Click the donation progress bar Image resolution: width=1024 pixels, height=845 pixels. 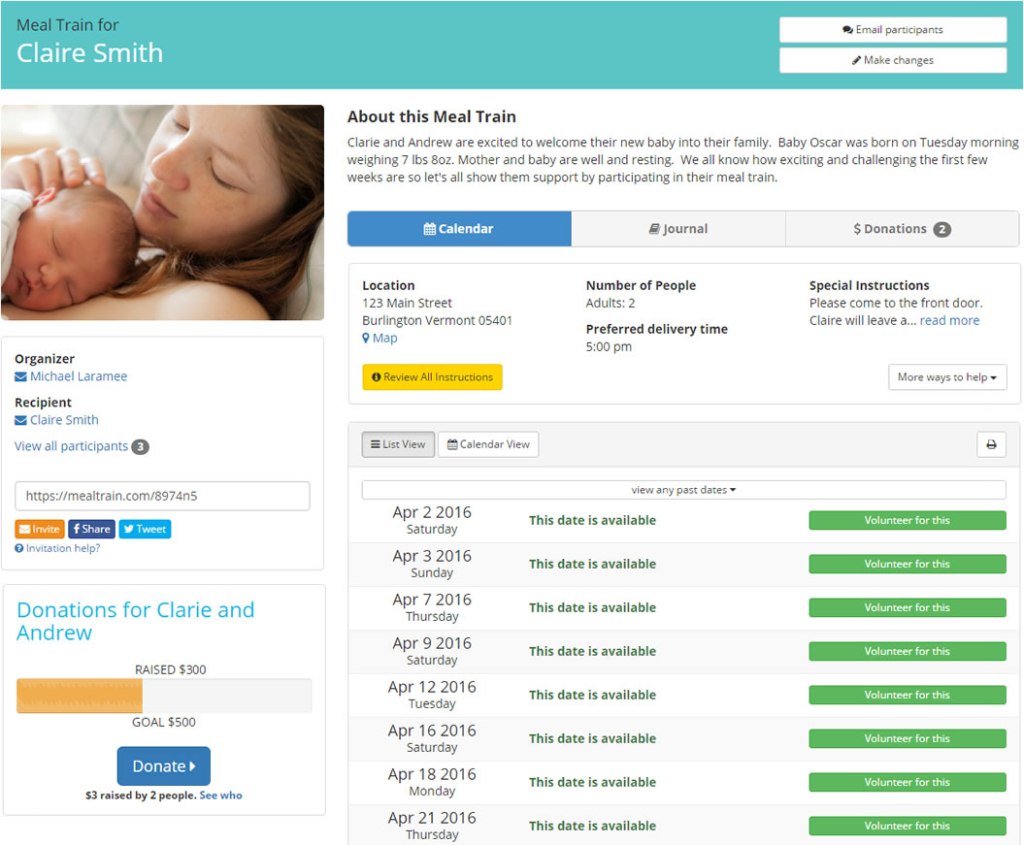pyautogui.click(x=163, y=696)
